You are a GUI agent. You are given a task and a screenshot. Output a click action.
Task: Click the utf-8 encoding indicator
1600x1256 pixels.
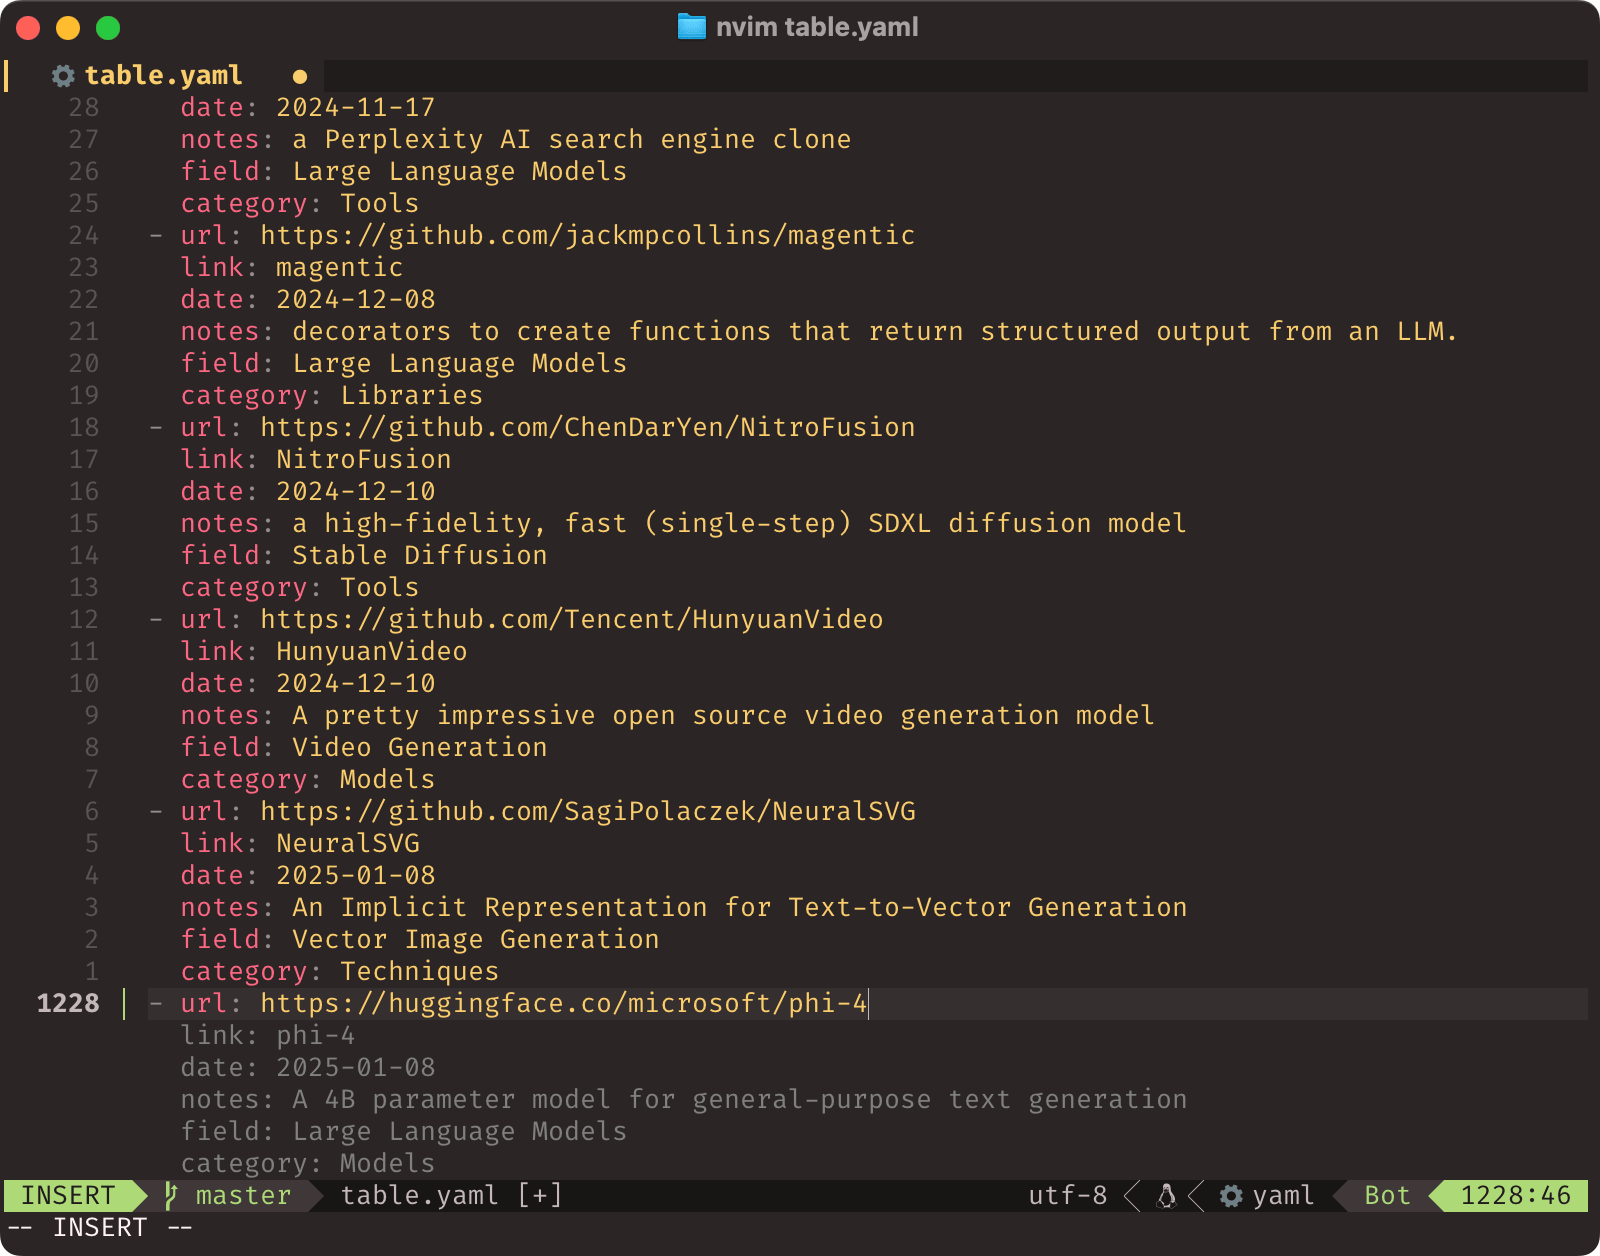point(1067,1195)
